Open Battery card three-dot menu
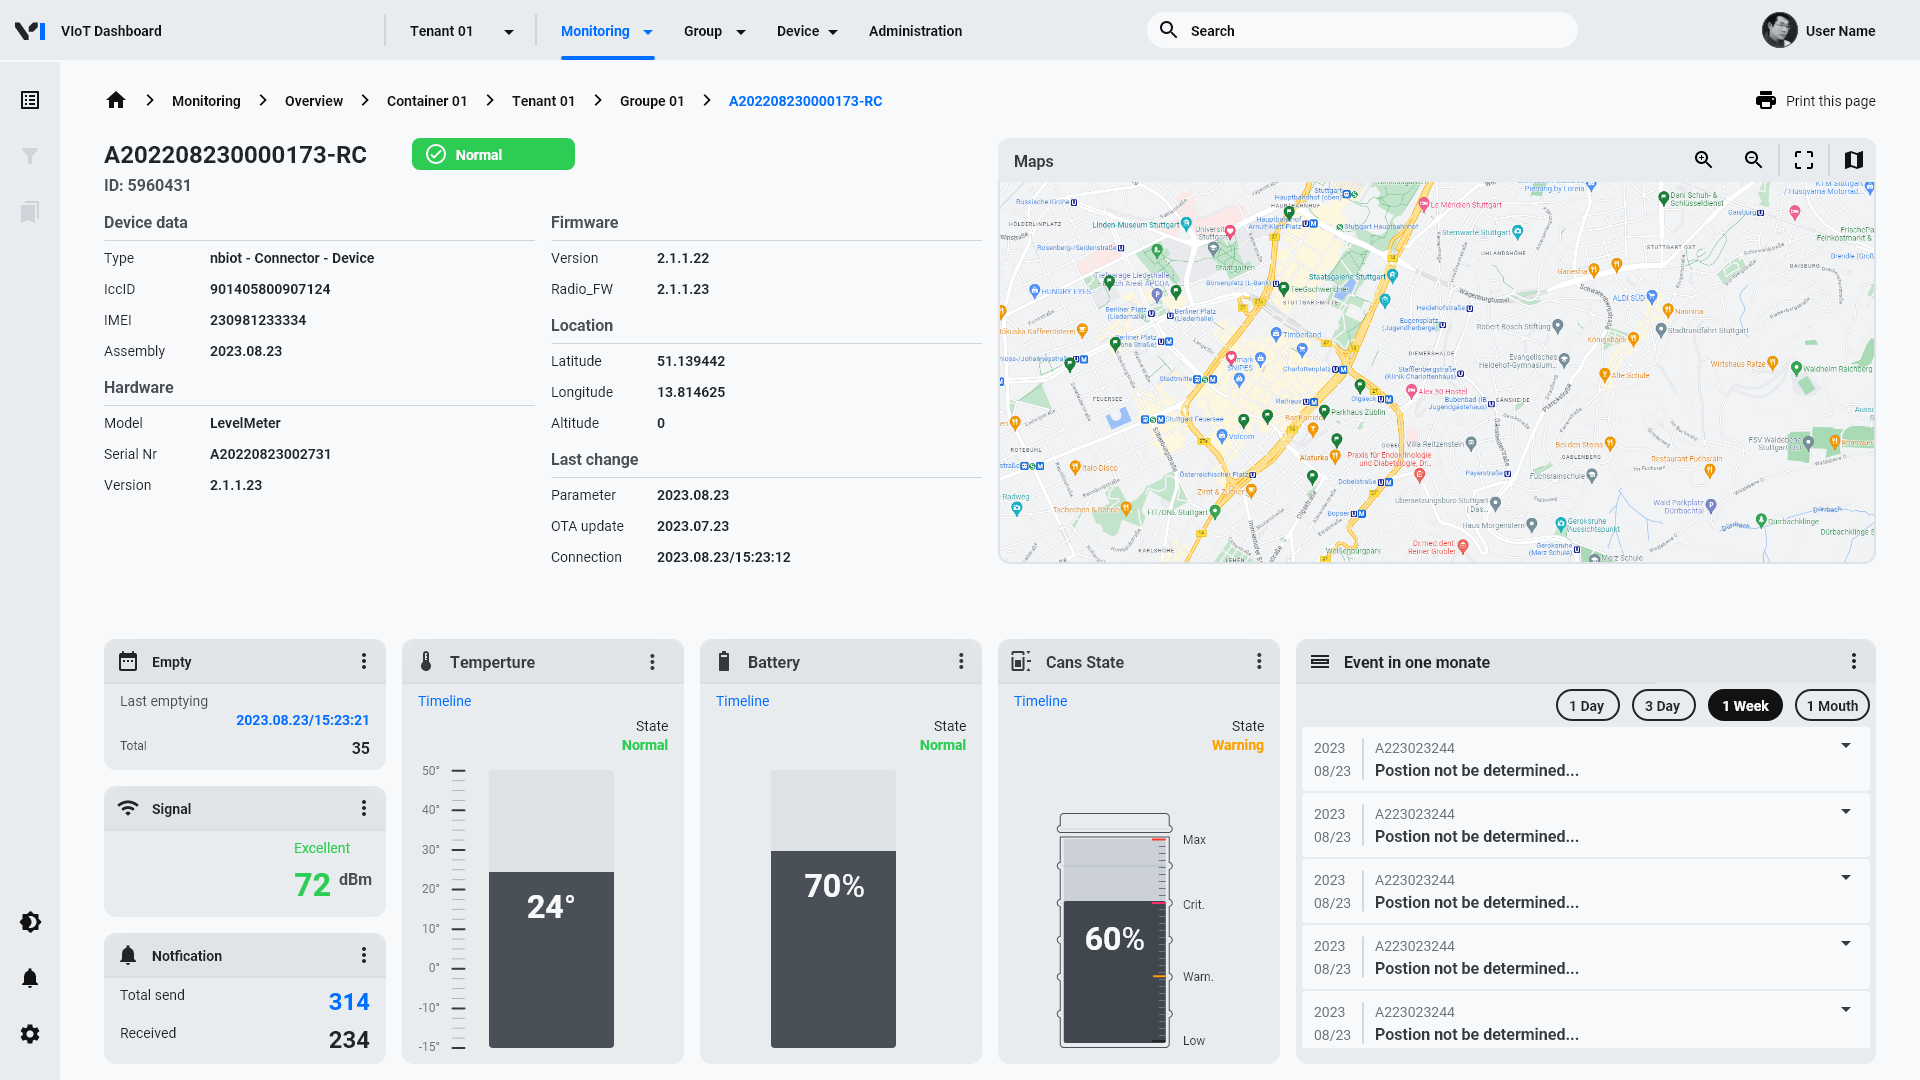Viewport: 1920px width, 1080px height. pyautogui.click(x=961, y=662)
